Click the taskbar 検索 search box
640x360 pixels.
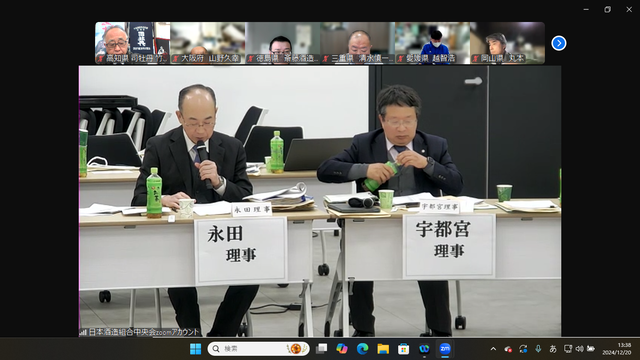click(258, 349)
